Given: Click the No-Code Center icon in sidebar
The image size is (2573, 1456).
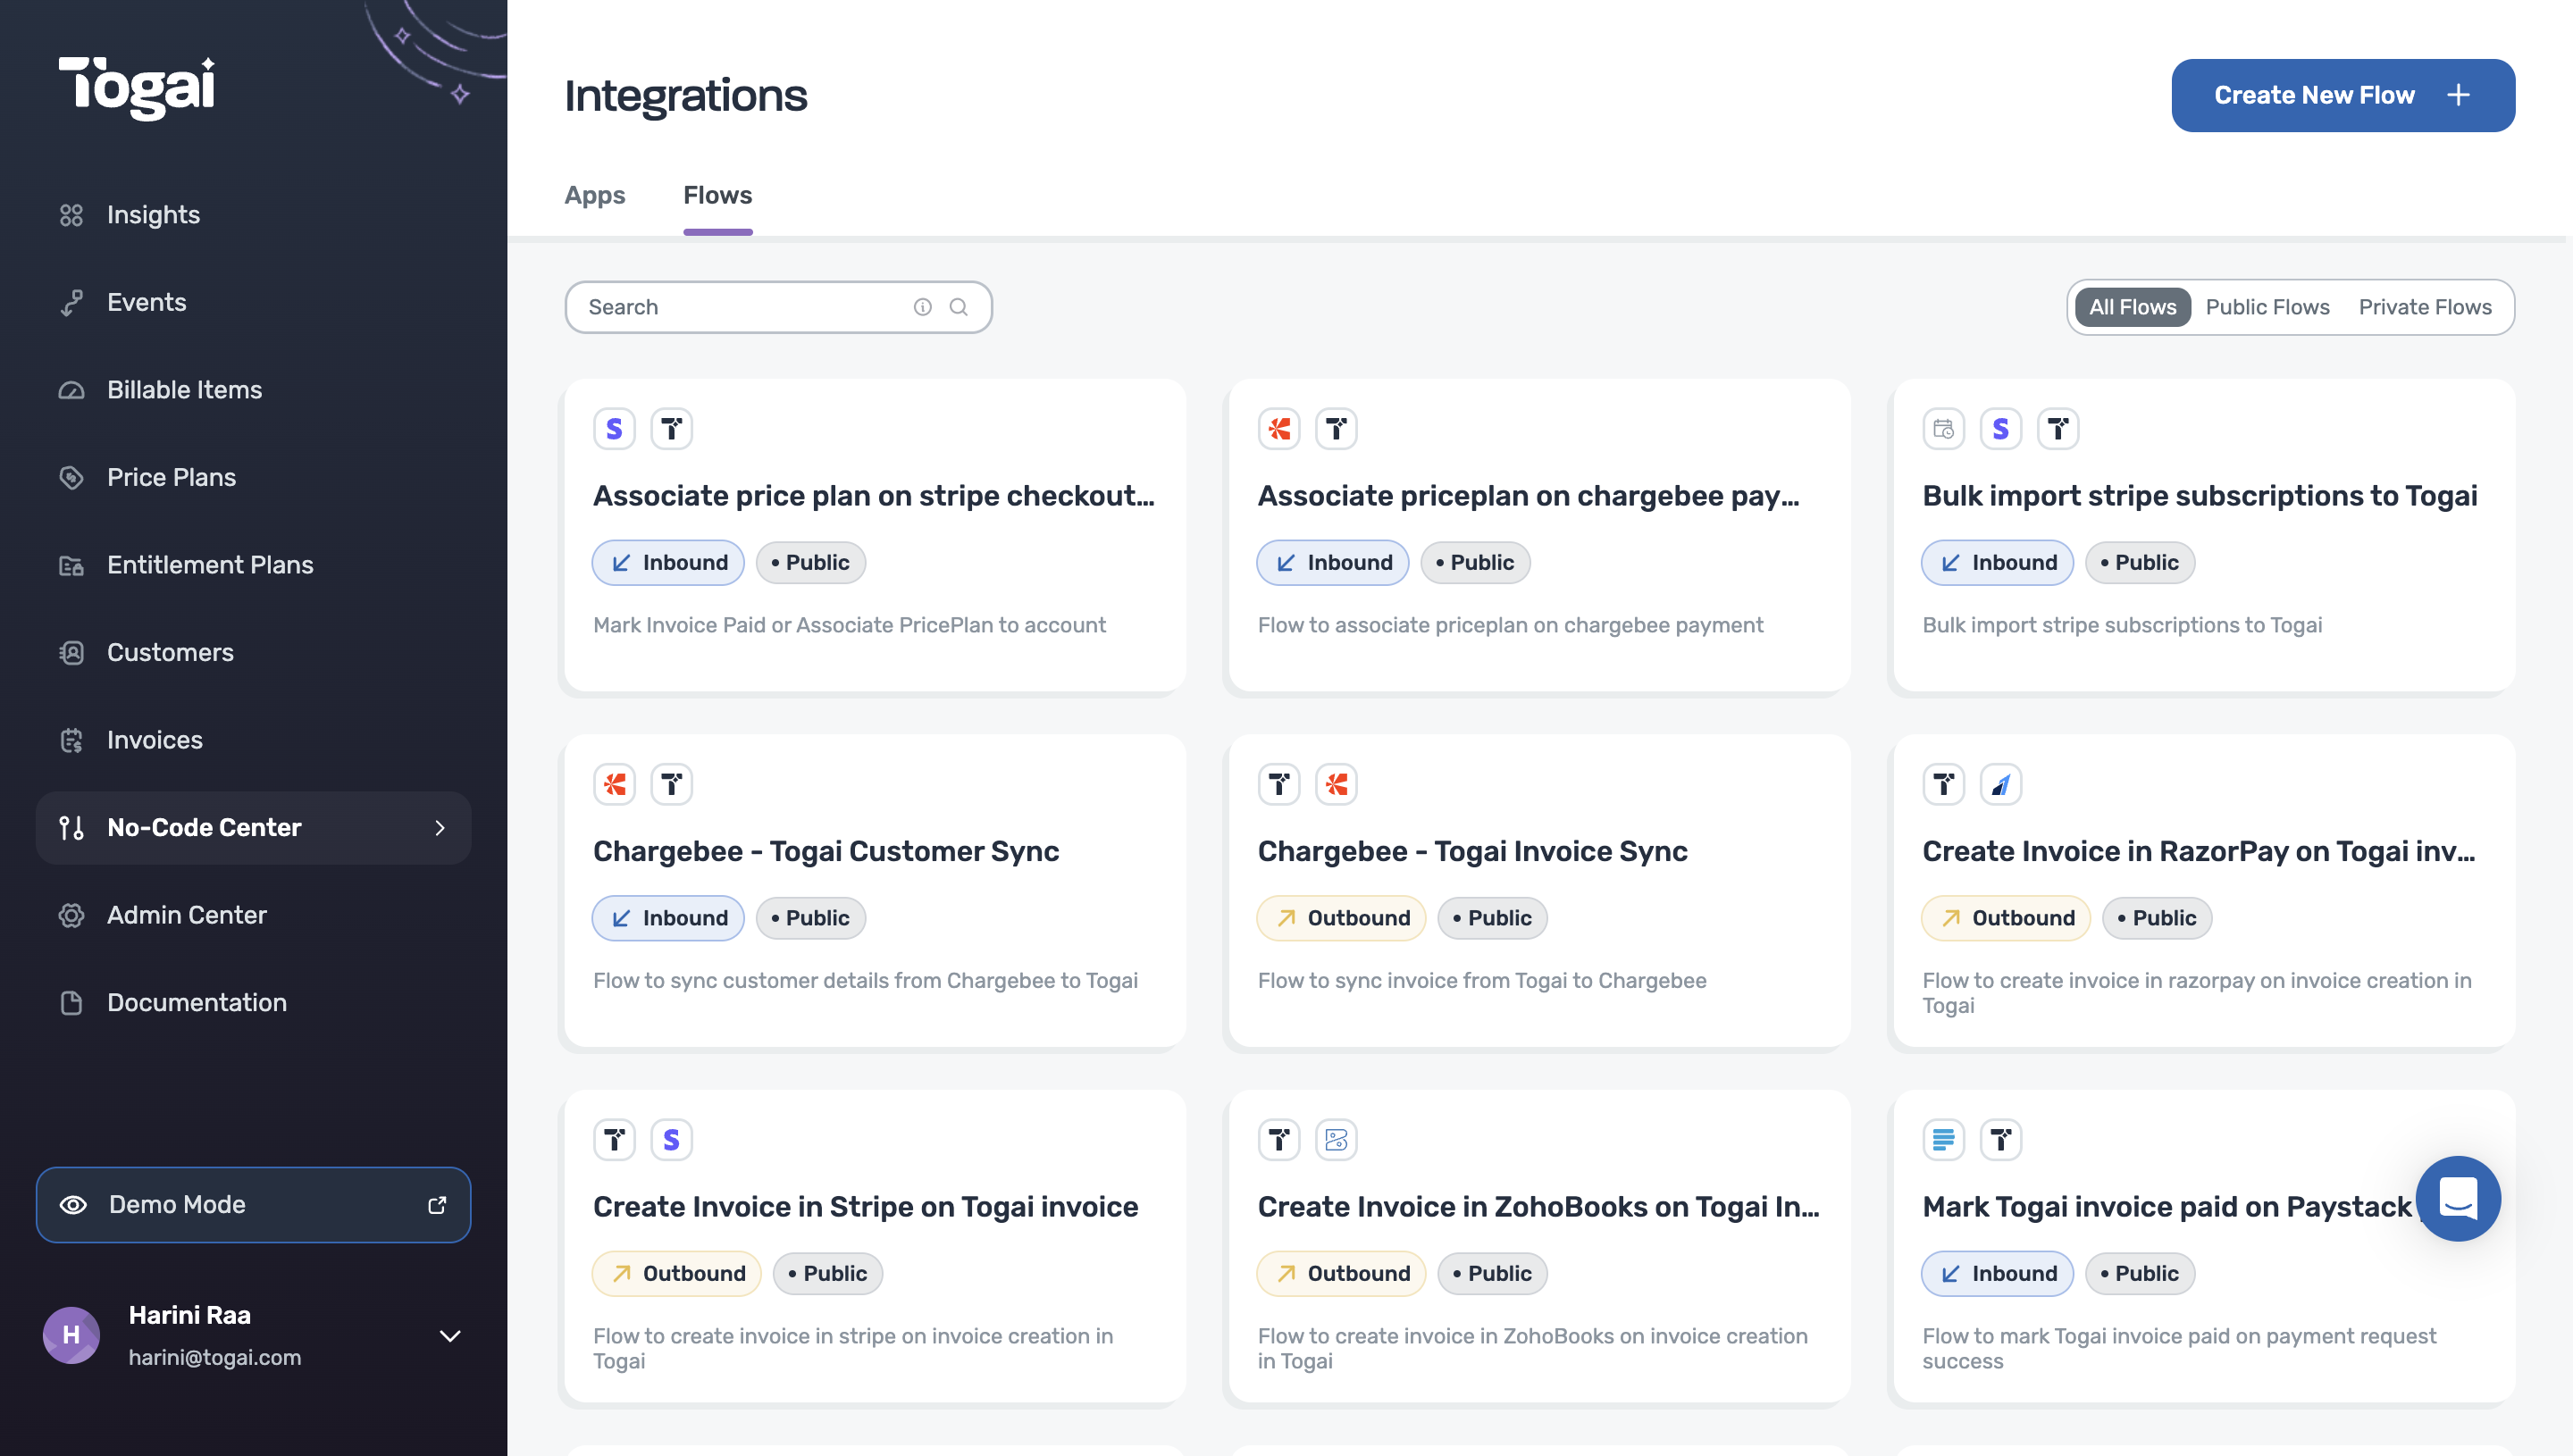Looking at the screenshot, I should tap(71, 827).
